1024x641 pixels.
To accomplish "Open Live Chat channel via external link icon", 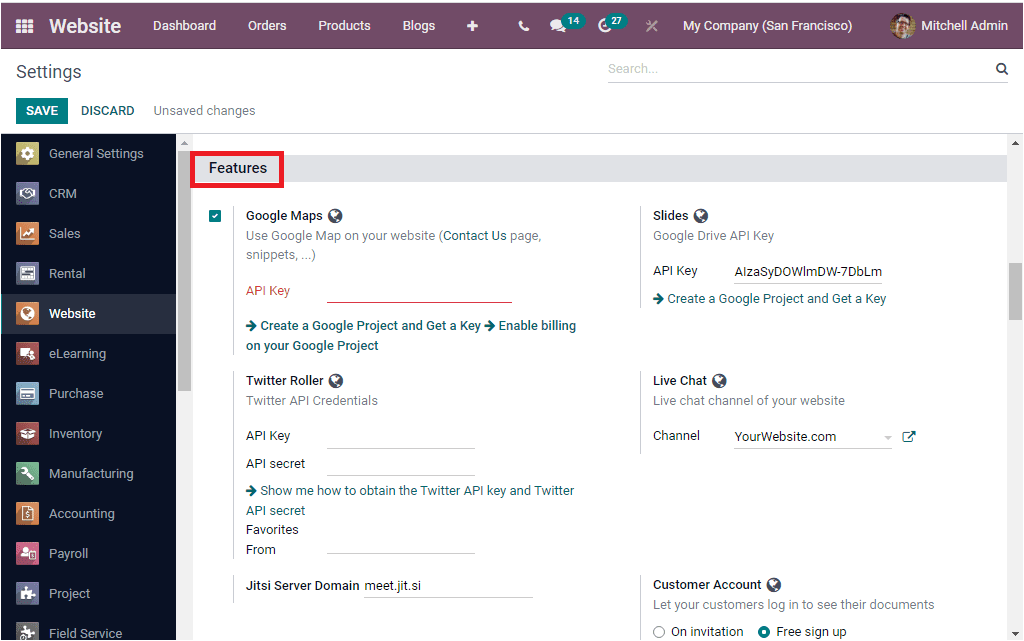I will tap(908, 435).
